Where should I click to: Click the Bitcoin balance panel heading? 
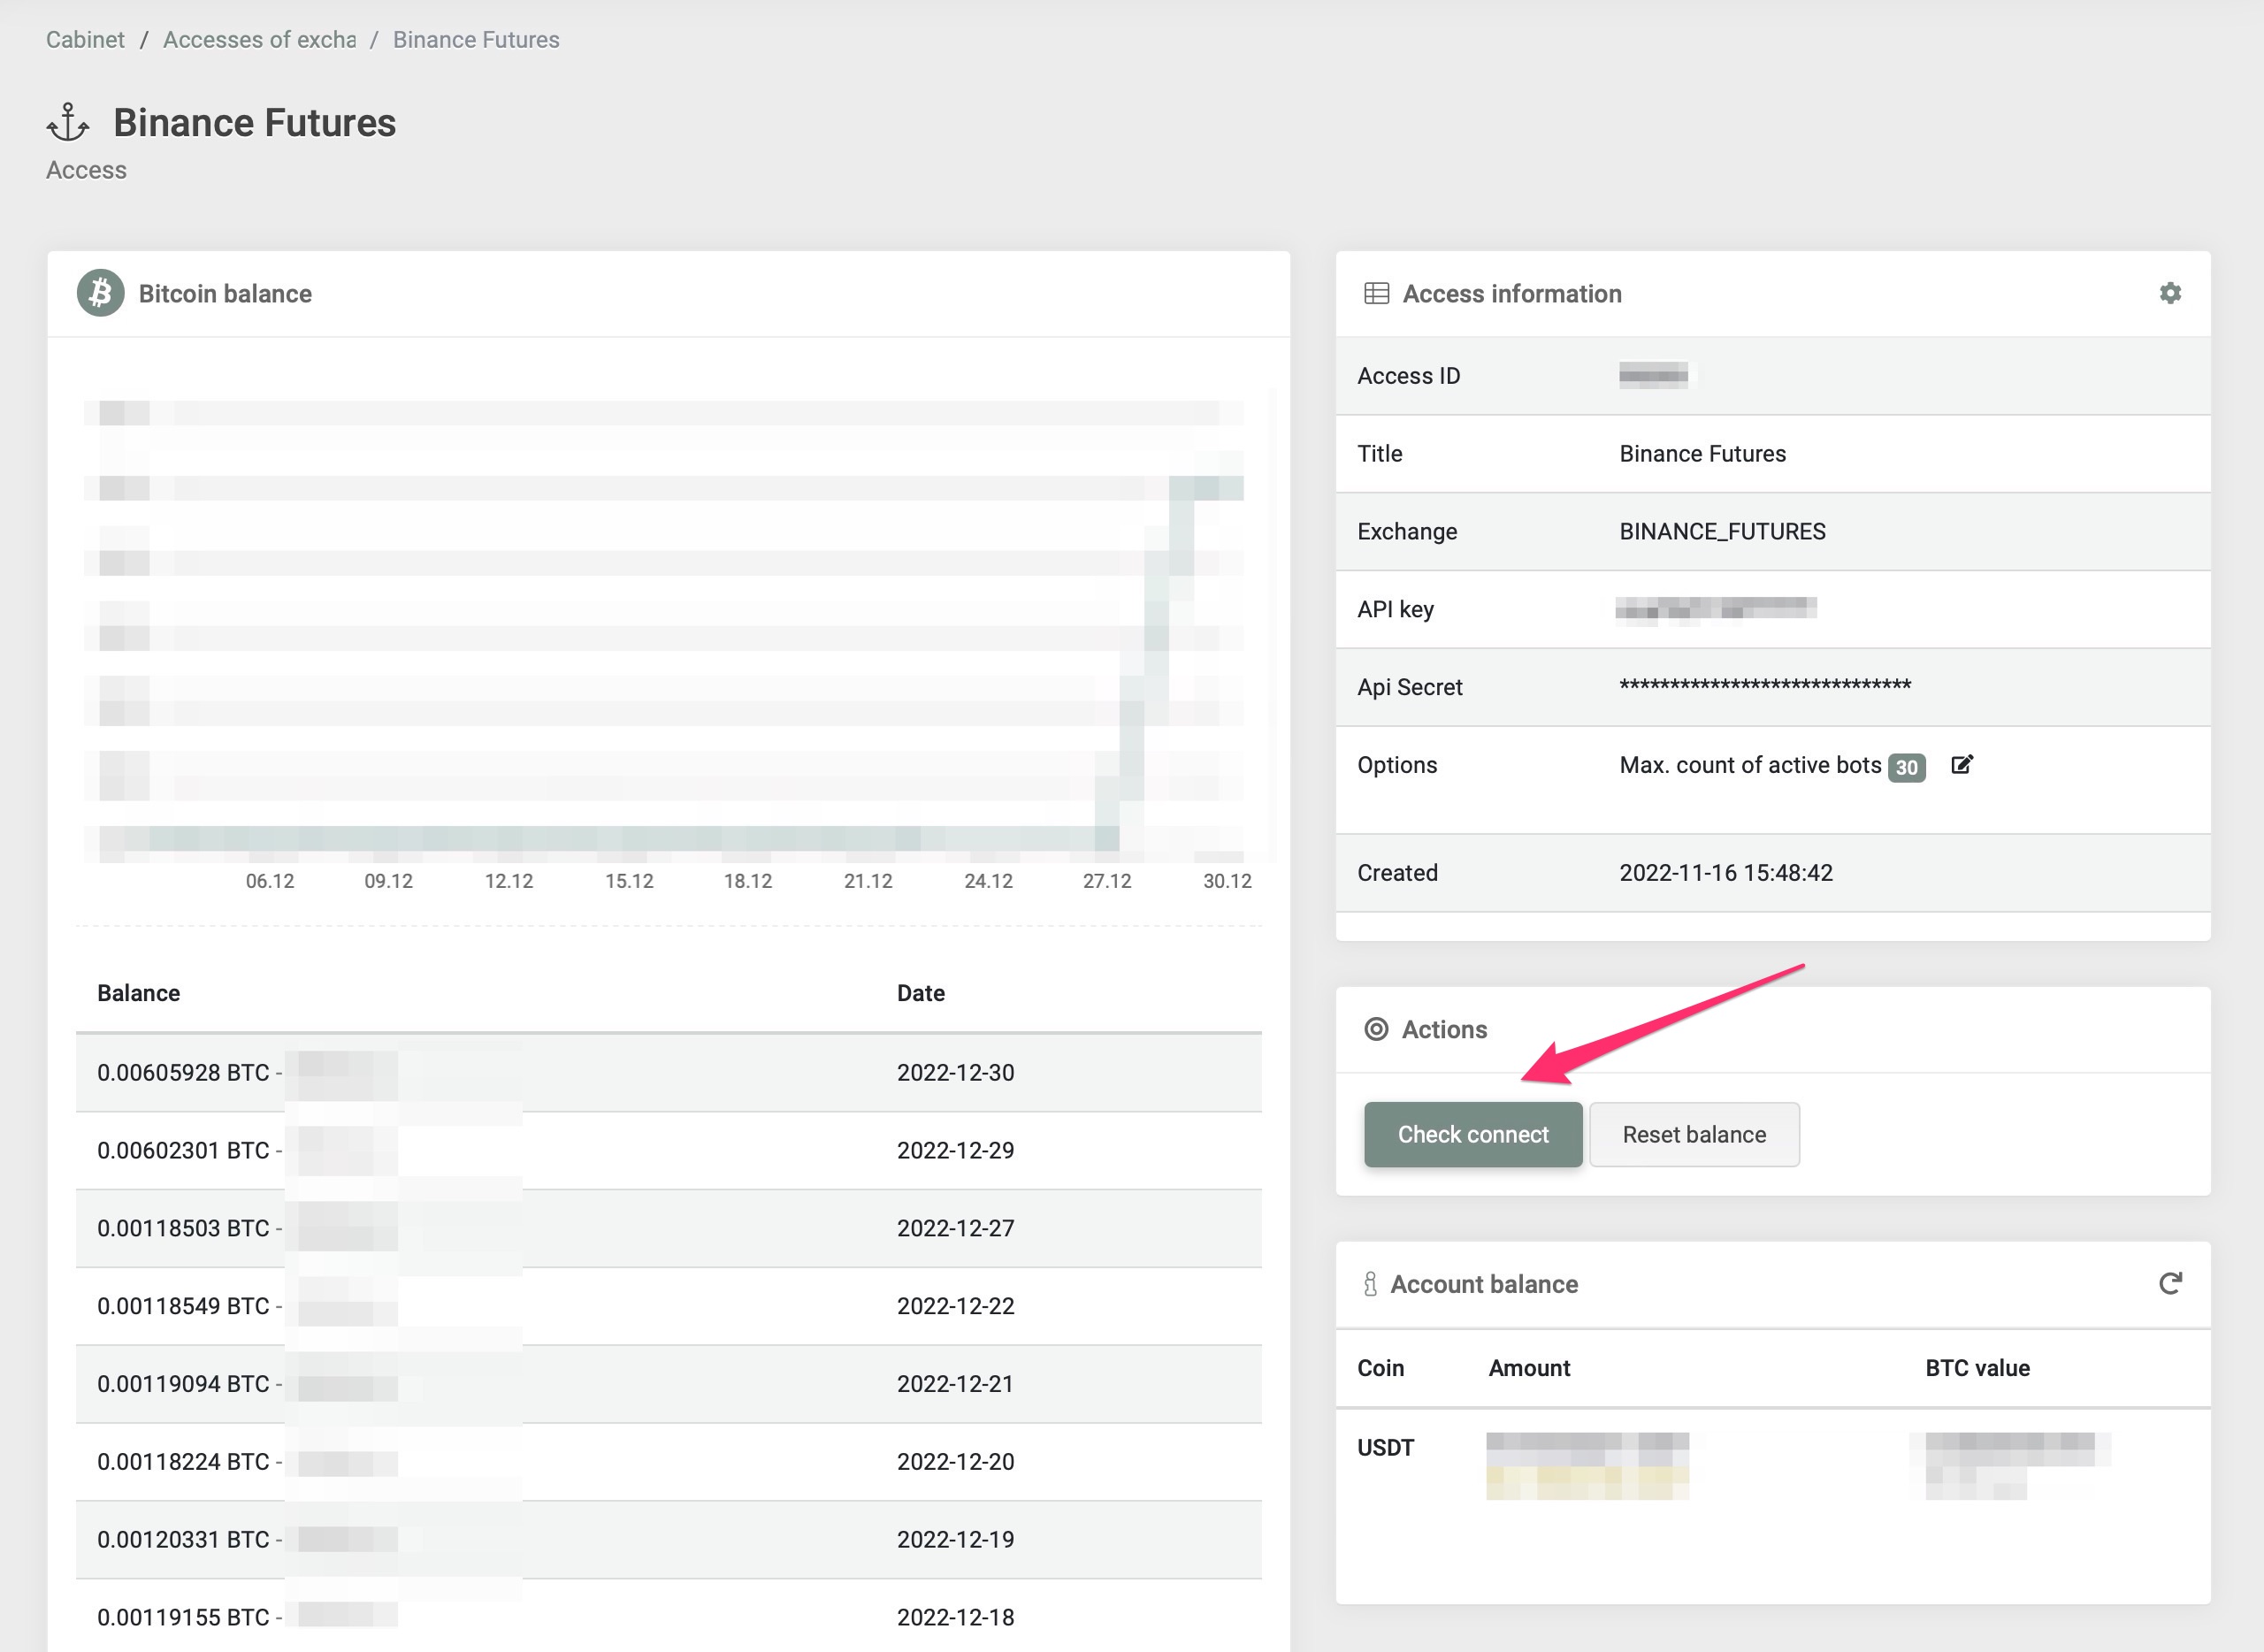[225, 294]
